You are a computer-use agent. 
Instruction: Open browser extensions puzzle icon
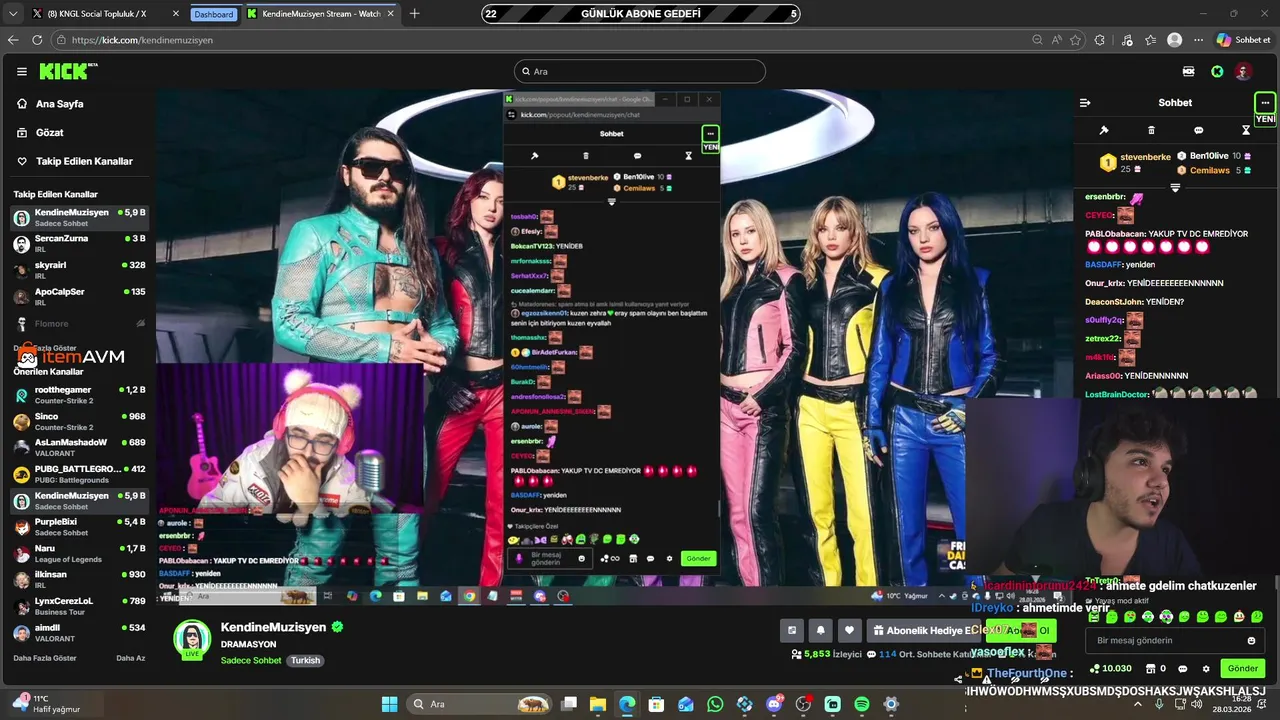1100,40
